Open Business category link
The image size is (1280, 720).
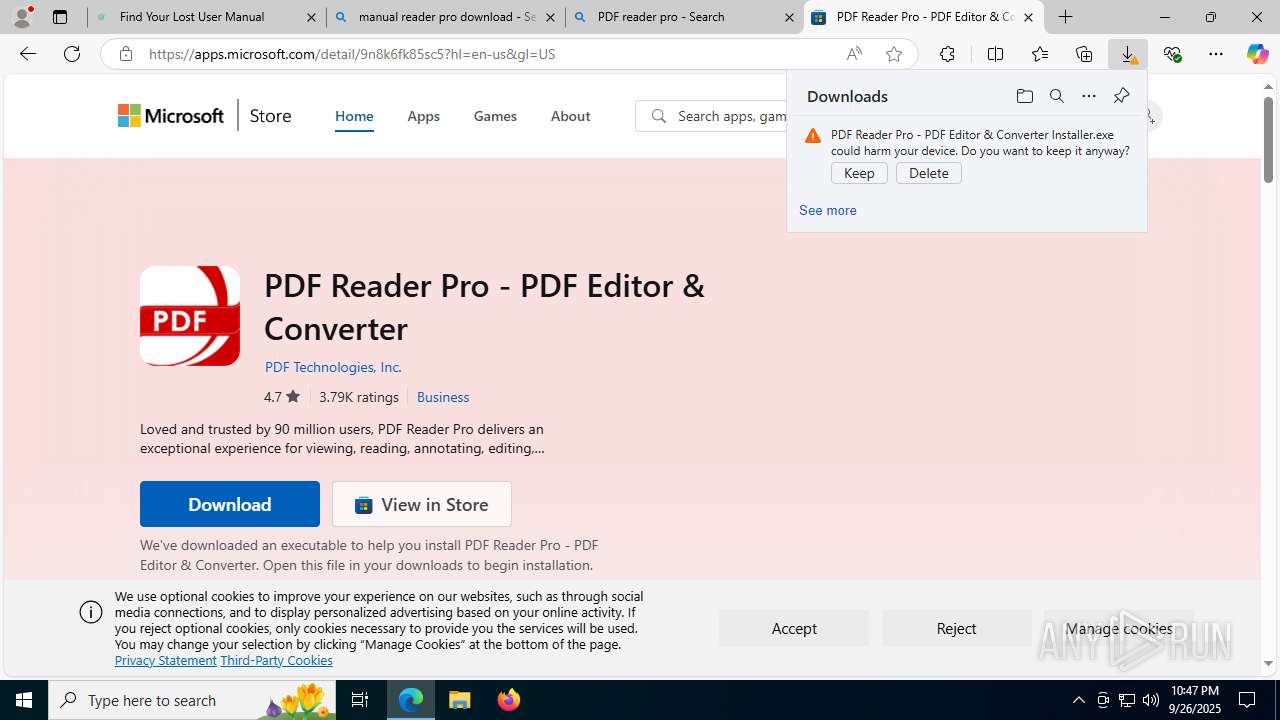pos(443,397)
